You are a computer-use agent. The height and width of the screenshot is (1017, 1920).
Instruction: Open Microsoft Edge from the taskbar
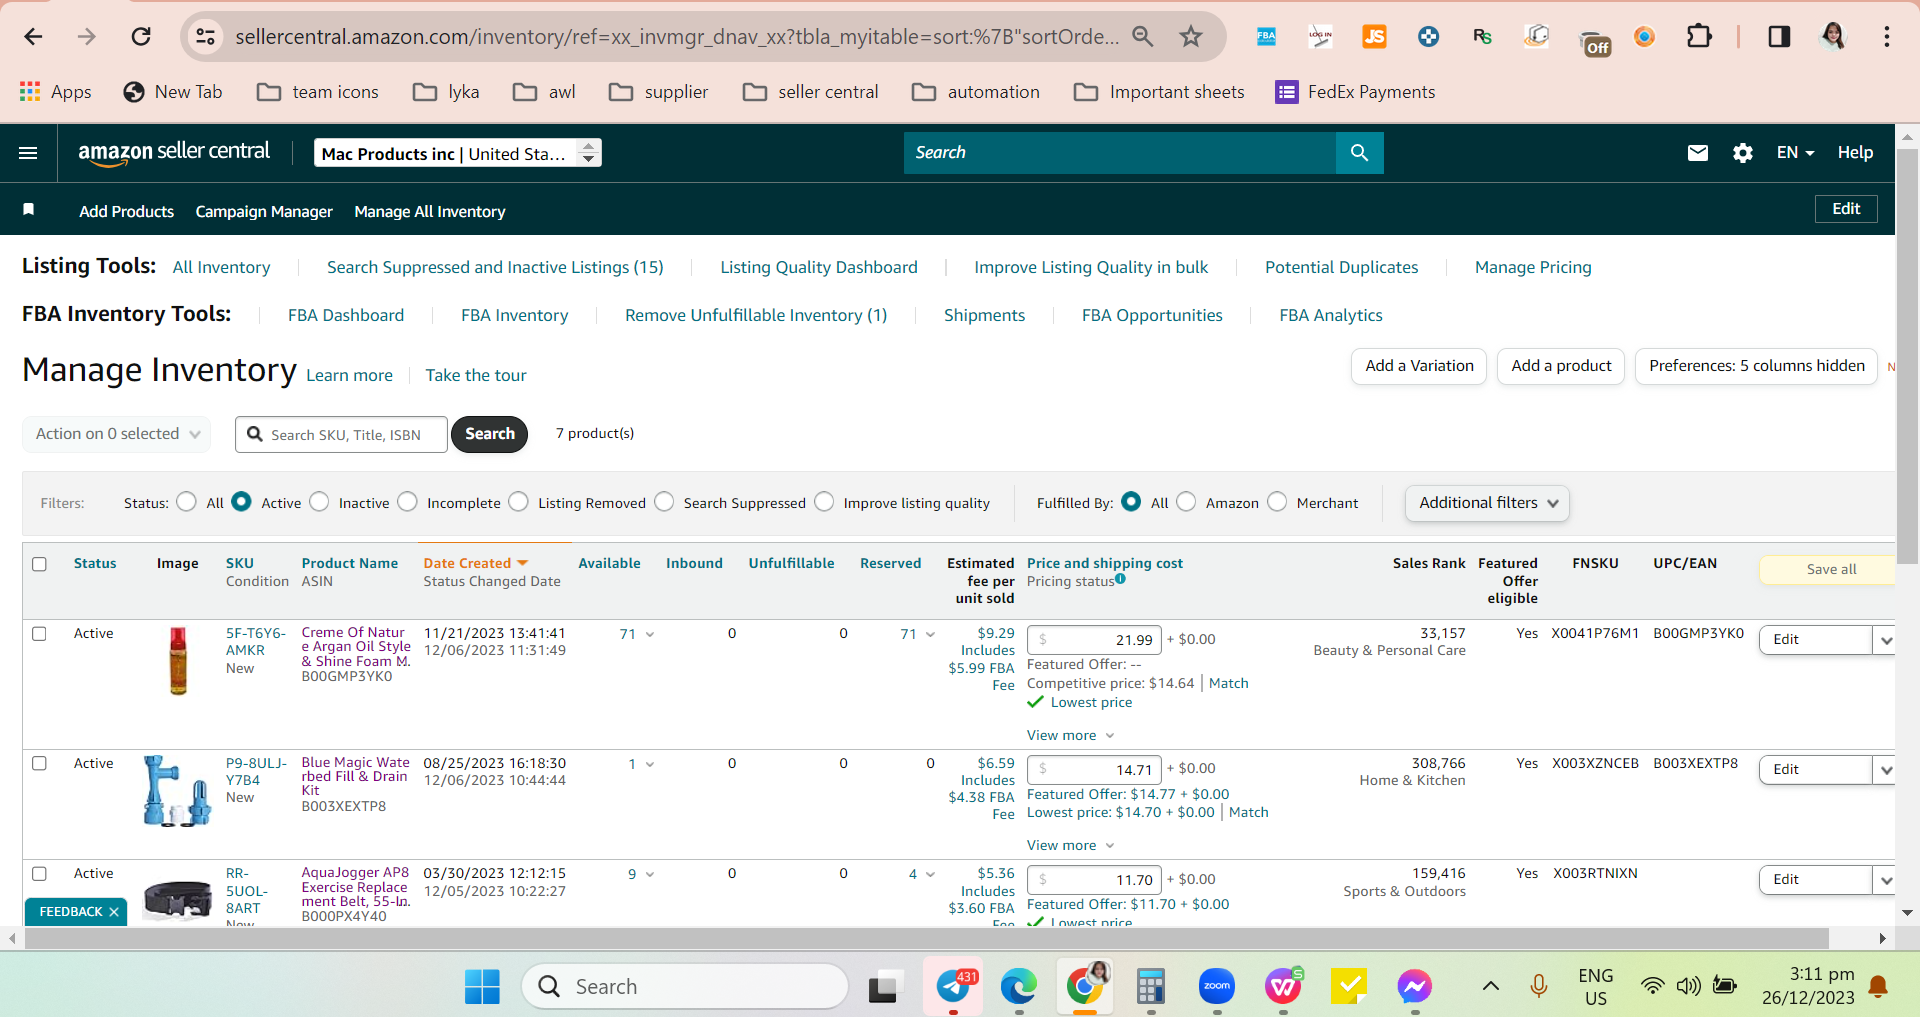(1018, 987)
